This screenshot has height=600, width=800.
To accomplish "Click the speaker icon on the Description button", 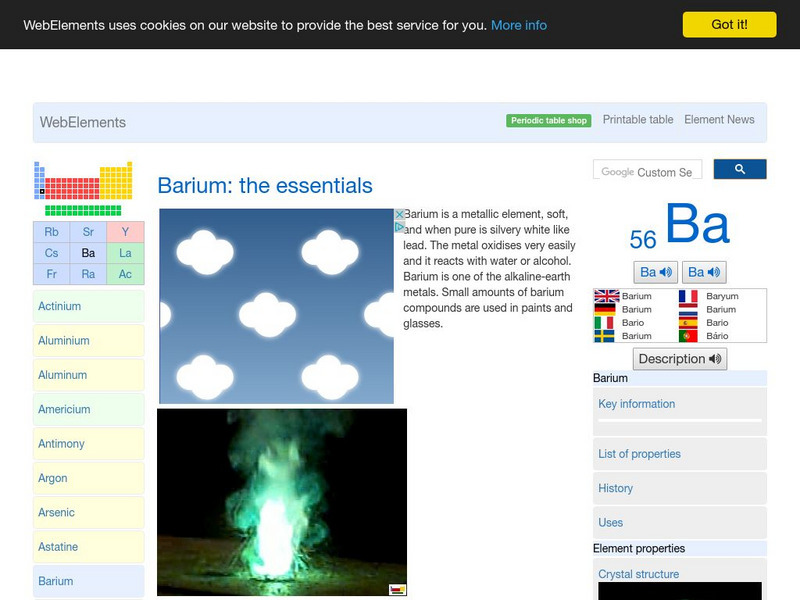I will click(x=714, y=358).
